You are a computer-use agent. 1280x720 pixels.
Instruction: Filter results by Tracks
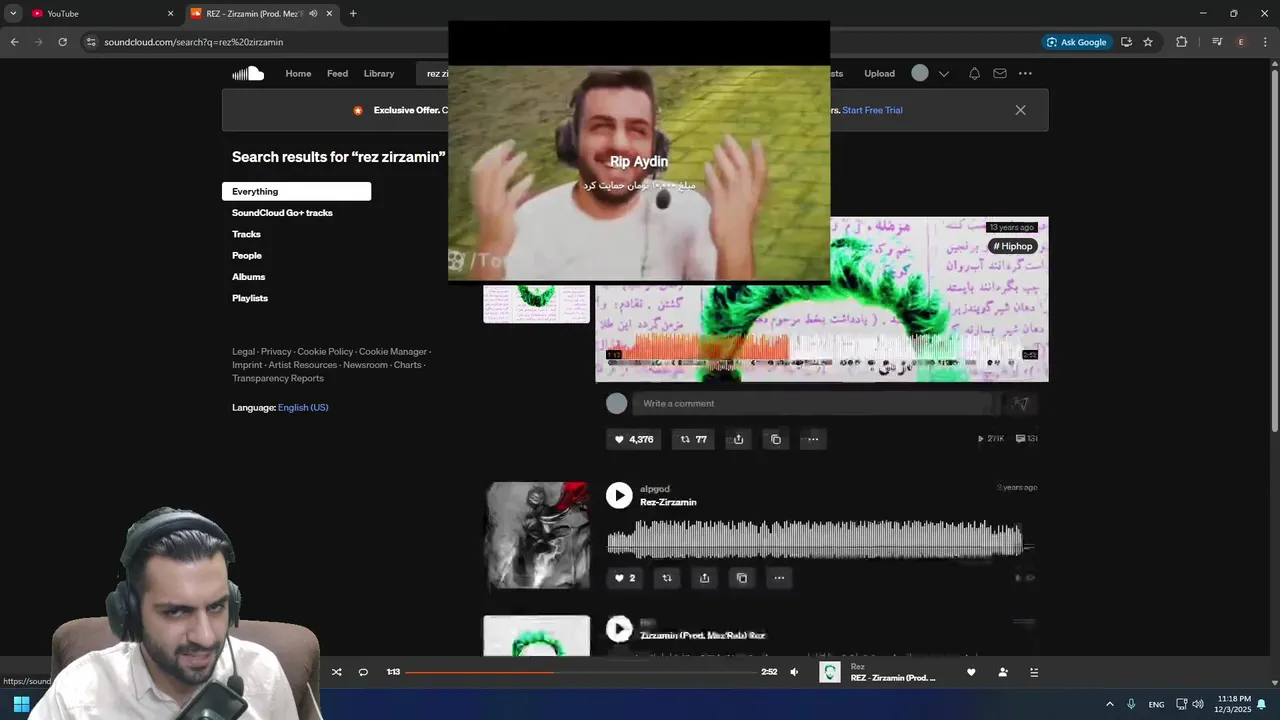point(246,234)
